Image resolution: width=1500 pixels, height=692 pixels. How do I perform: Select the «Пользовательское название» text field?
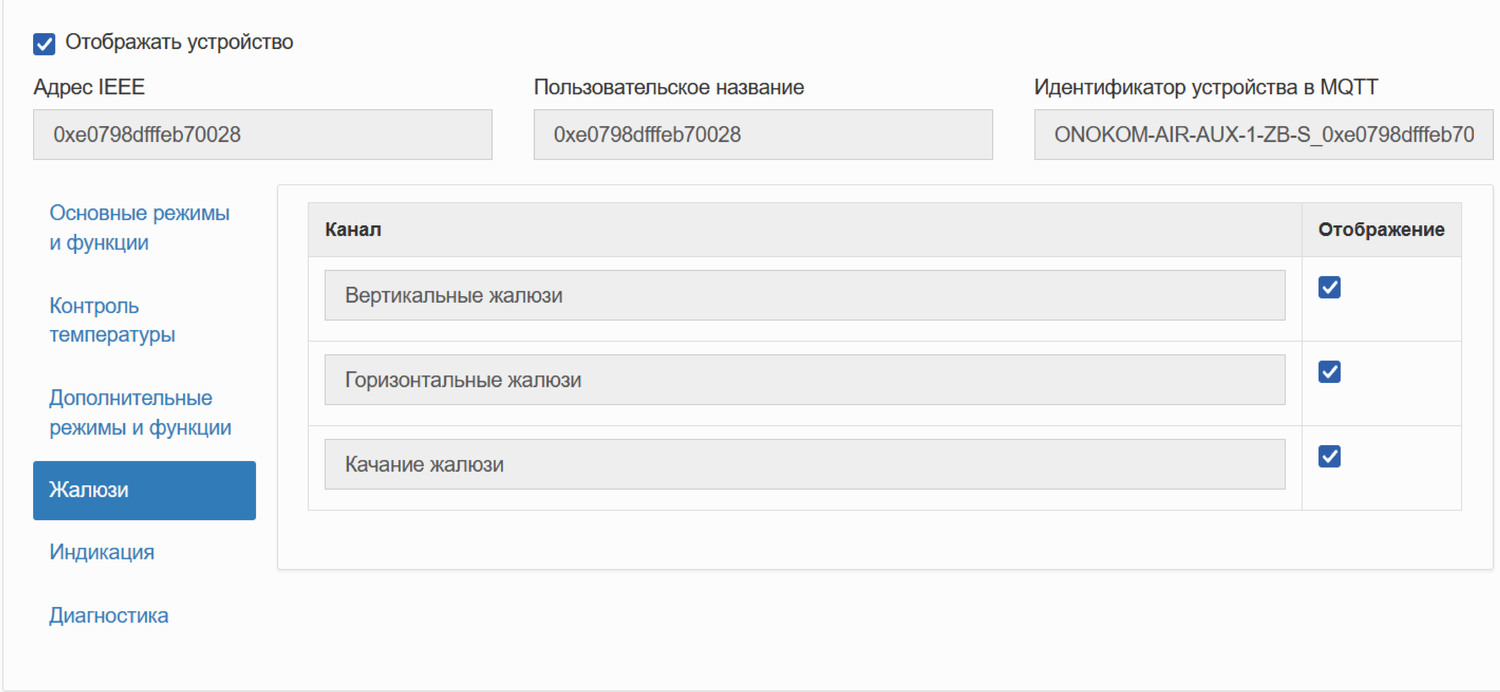pos(762,134)
